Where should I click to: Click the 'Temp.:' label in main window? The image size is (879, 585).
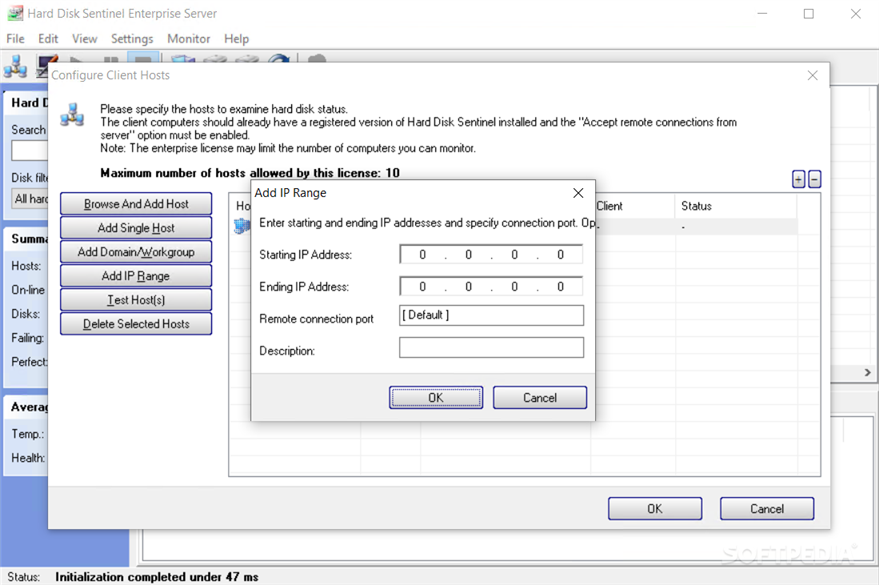(27, 434)
